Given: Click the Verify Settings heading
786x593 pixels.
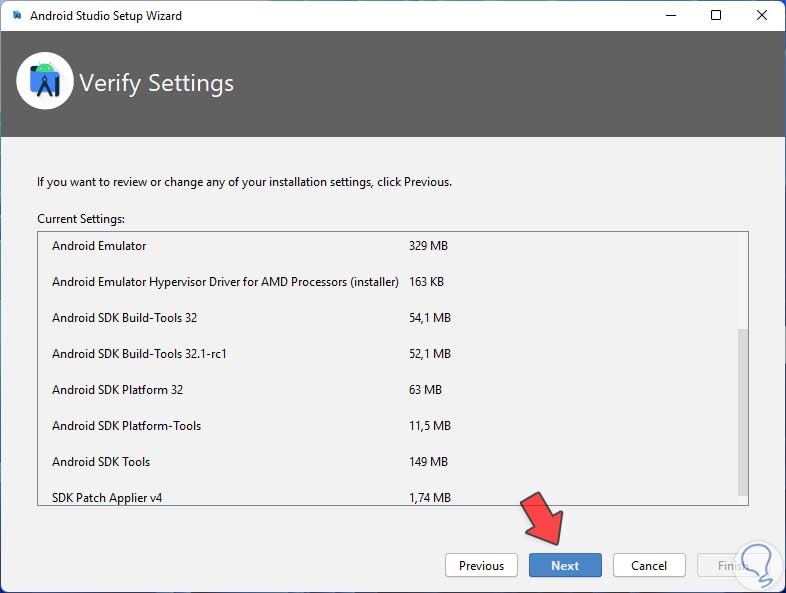Looking at the screenshot, I should click(156, 83).
